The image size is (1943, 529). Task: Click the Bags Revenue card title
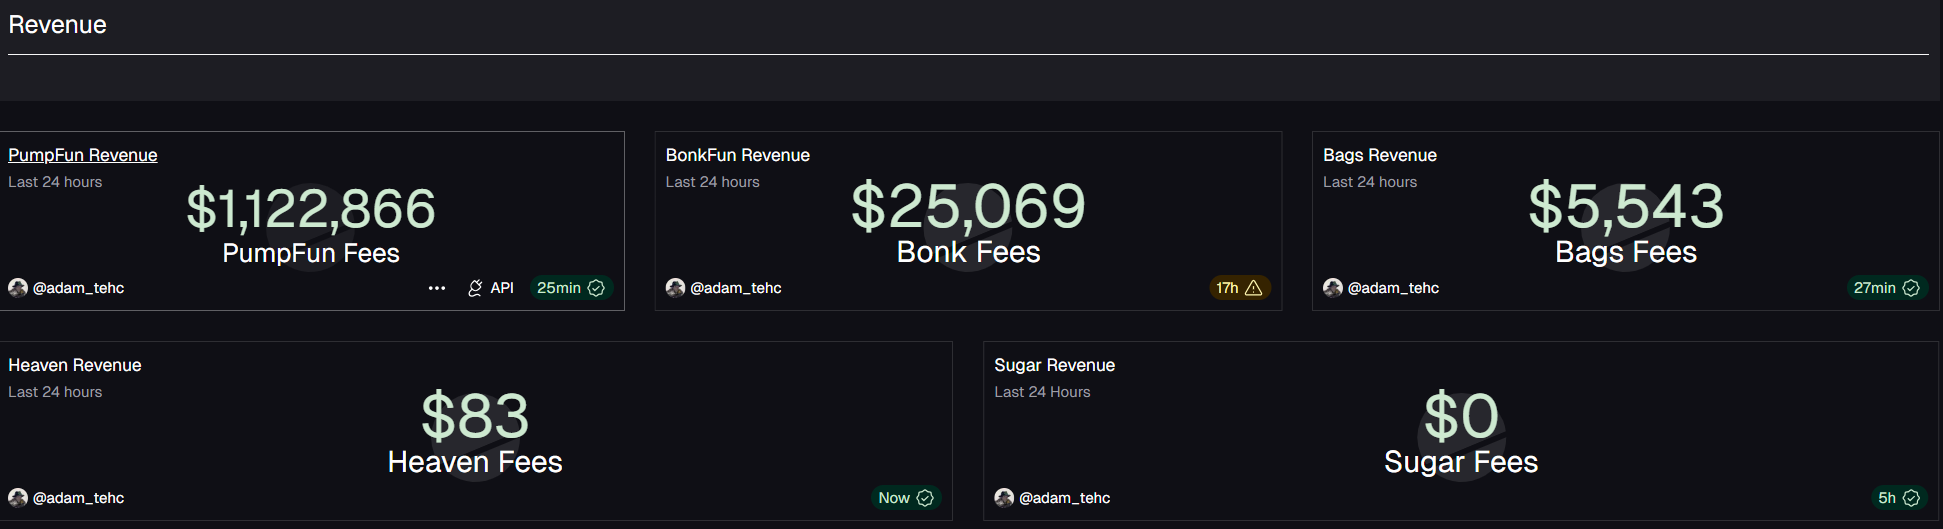tap(1380, 155)
